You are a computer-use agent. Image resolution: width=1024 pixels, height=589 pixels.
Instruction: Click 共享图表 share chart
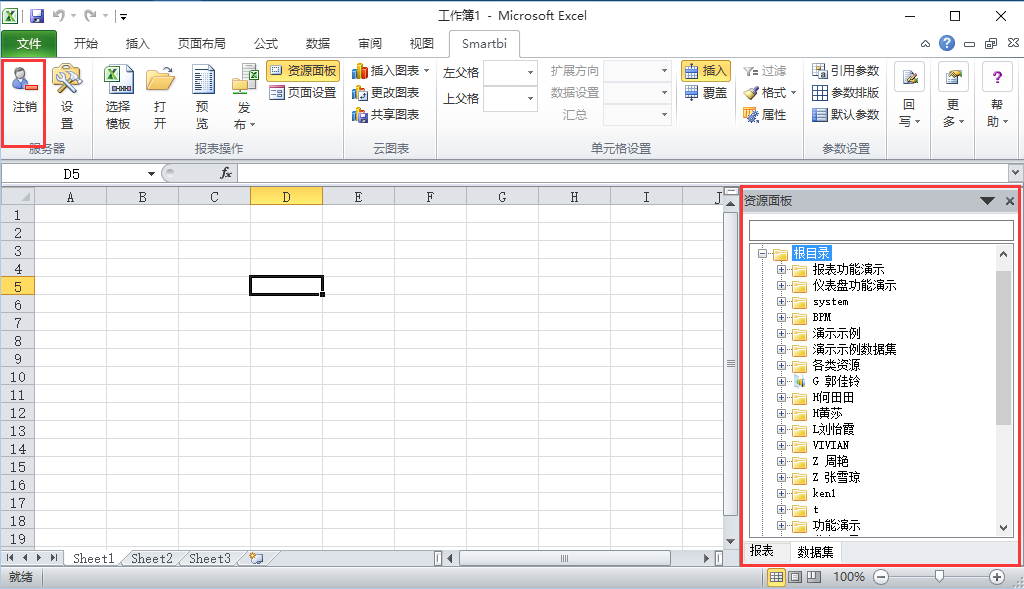[386, 115]
